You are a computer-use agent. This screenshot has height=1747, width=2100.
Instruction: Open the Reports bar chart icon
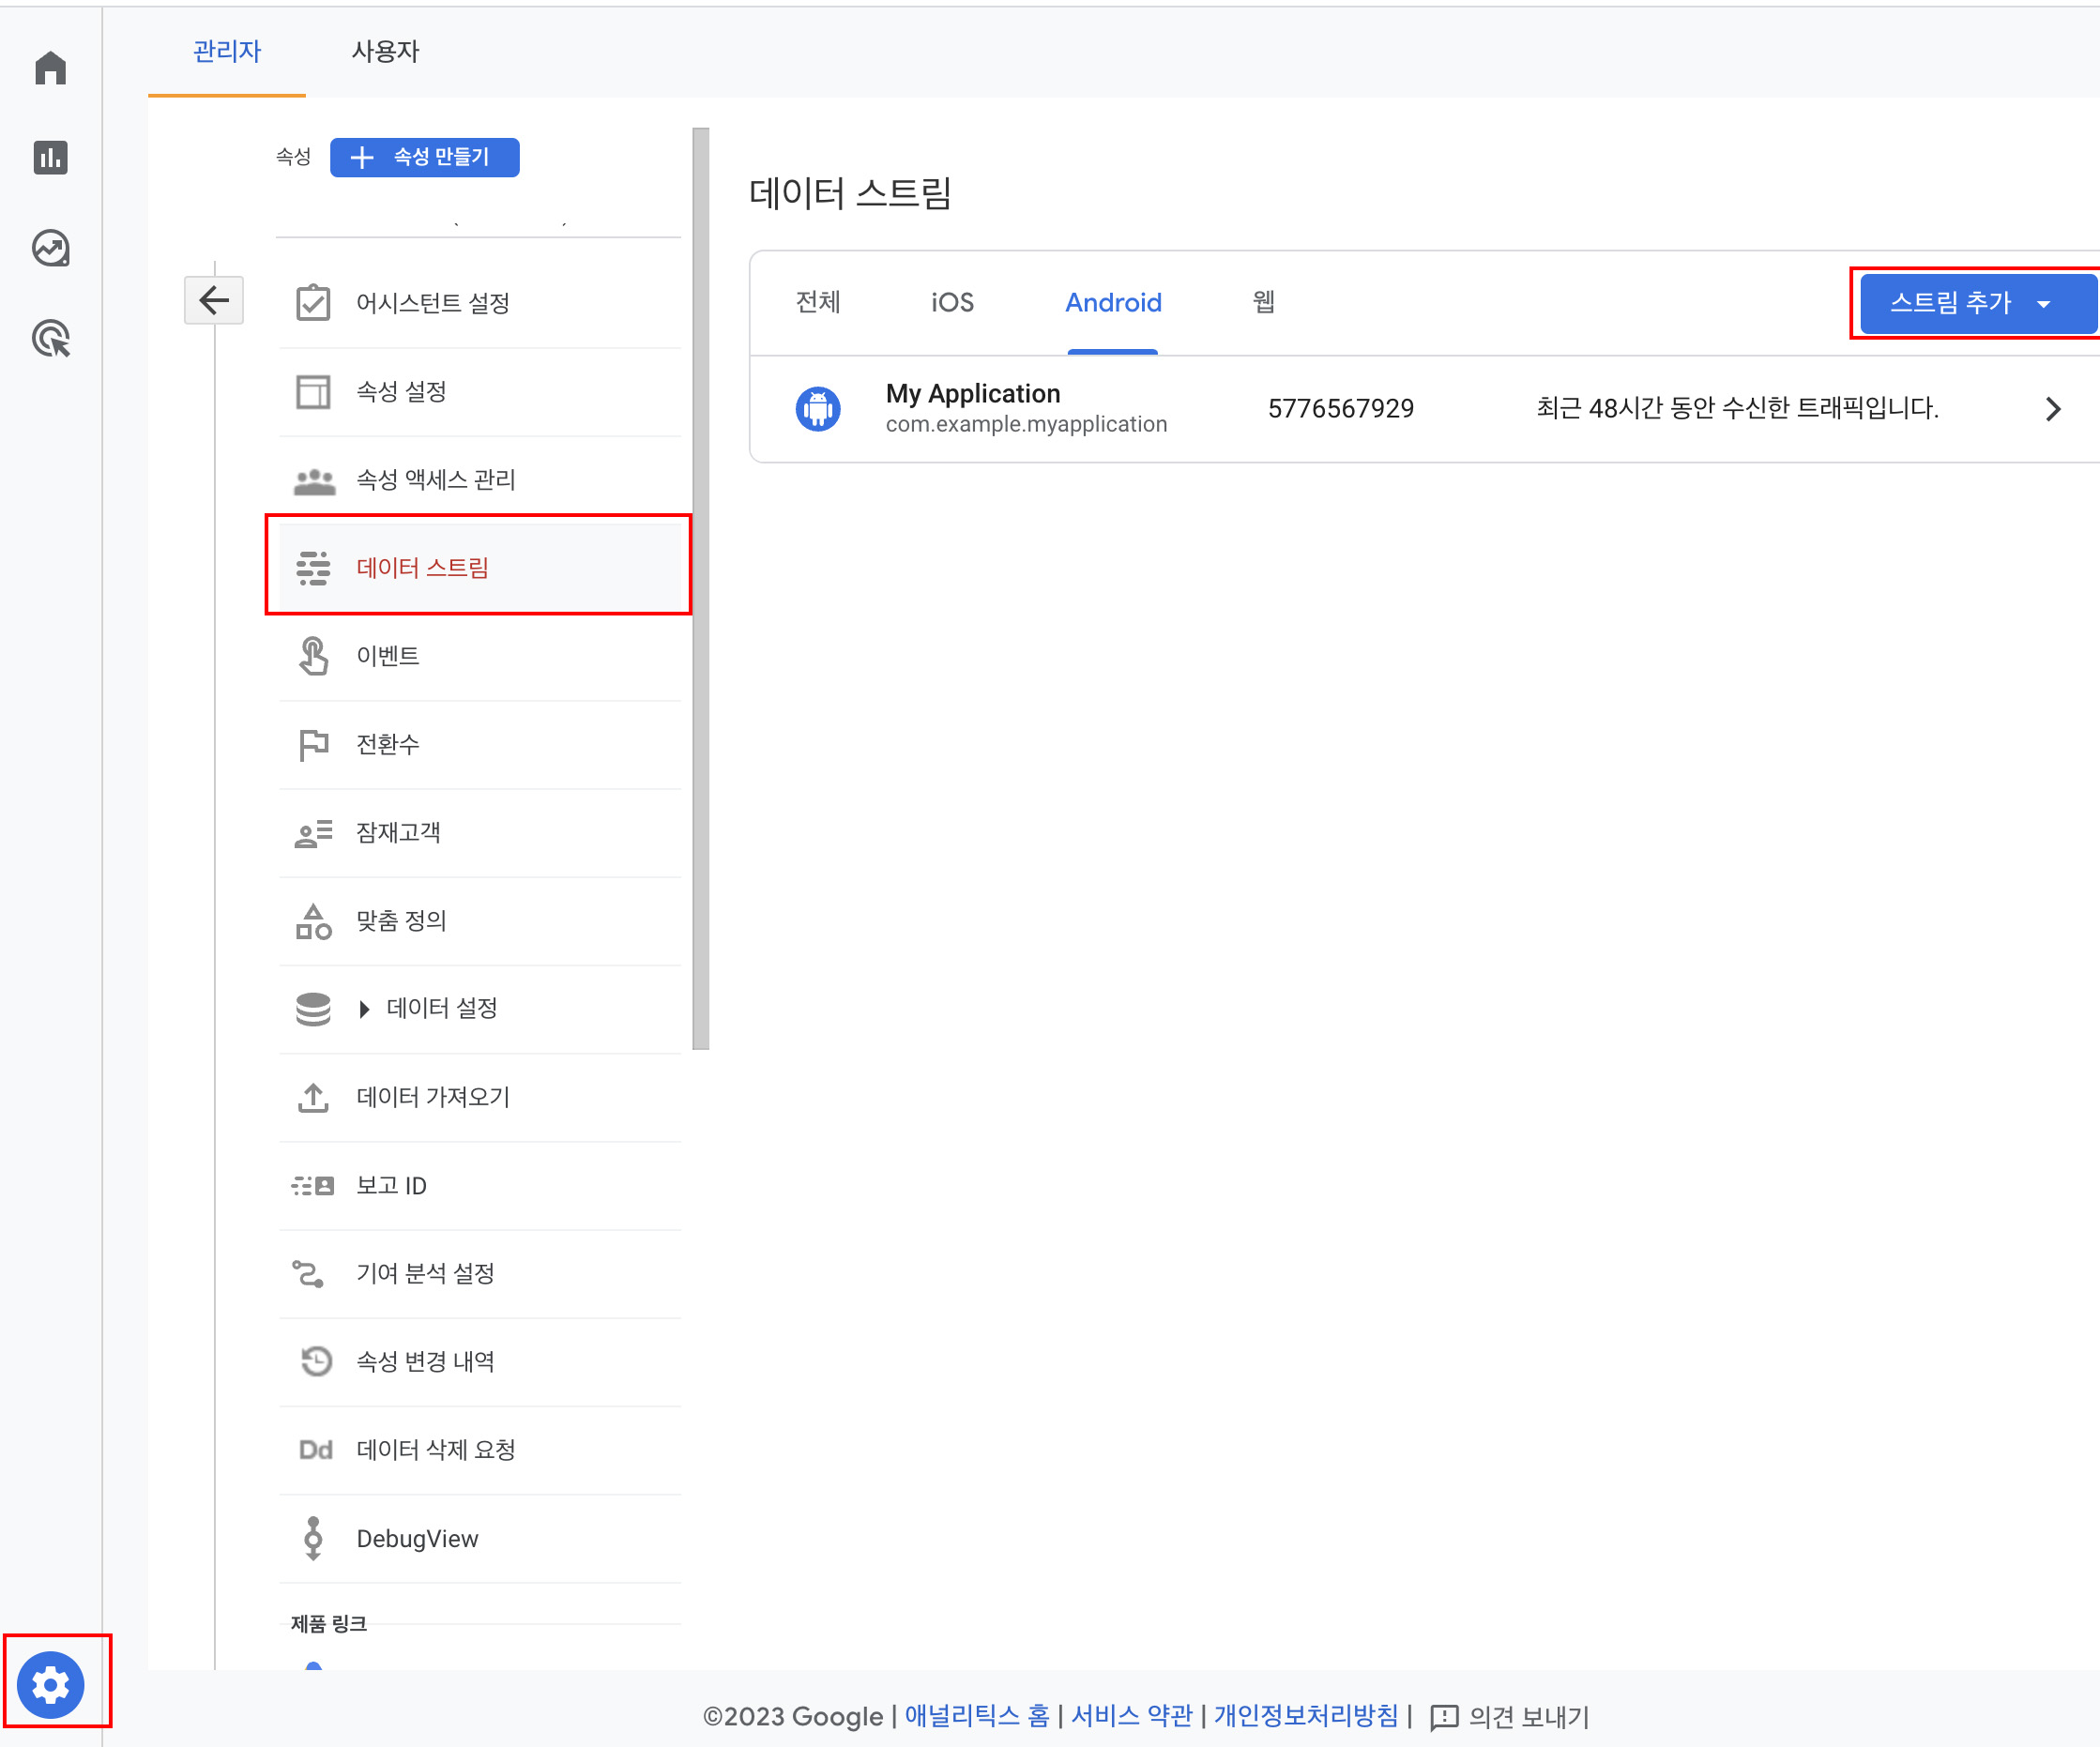pos(50,157)
